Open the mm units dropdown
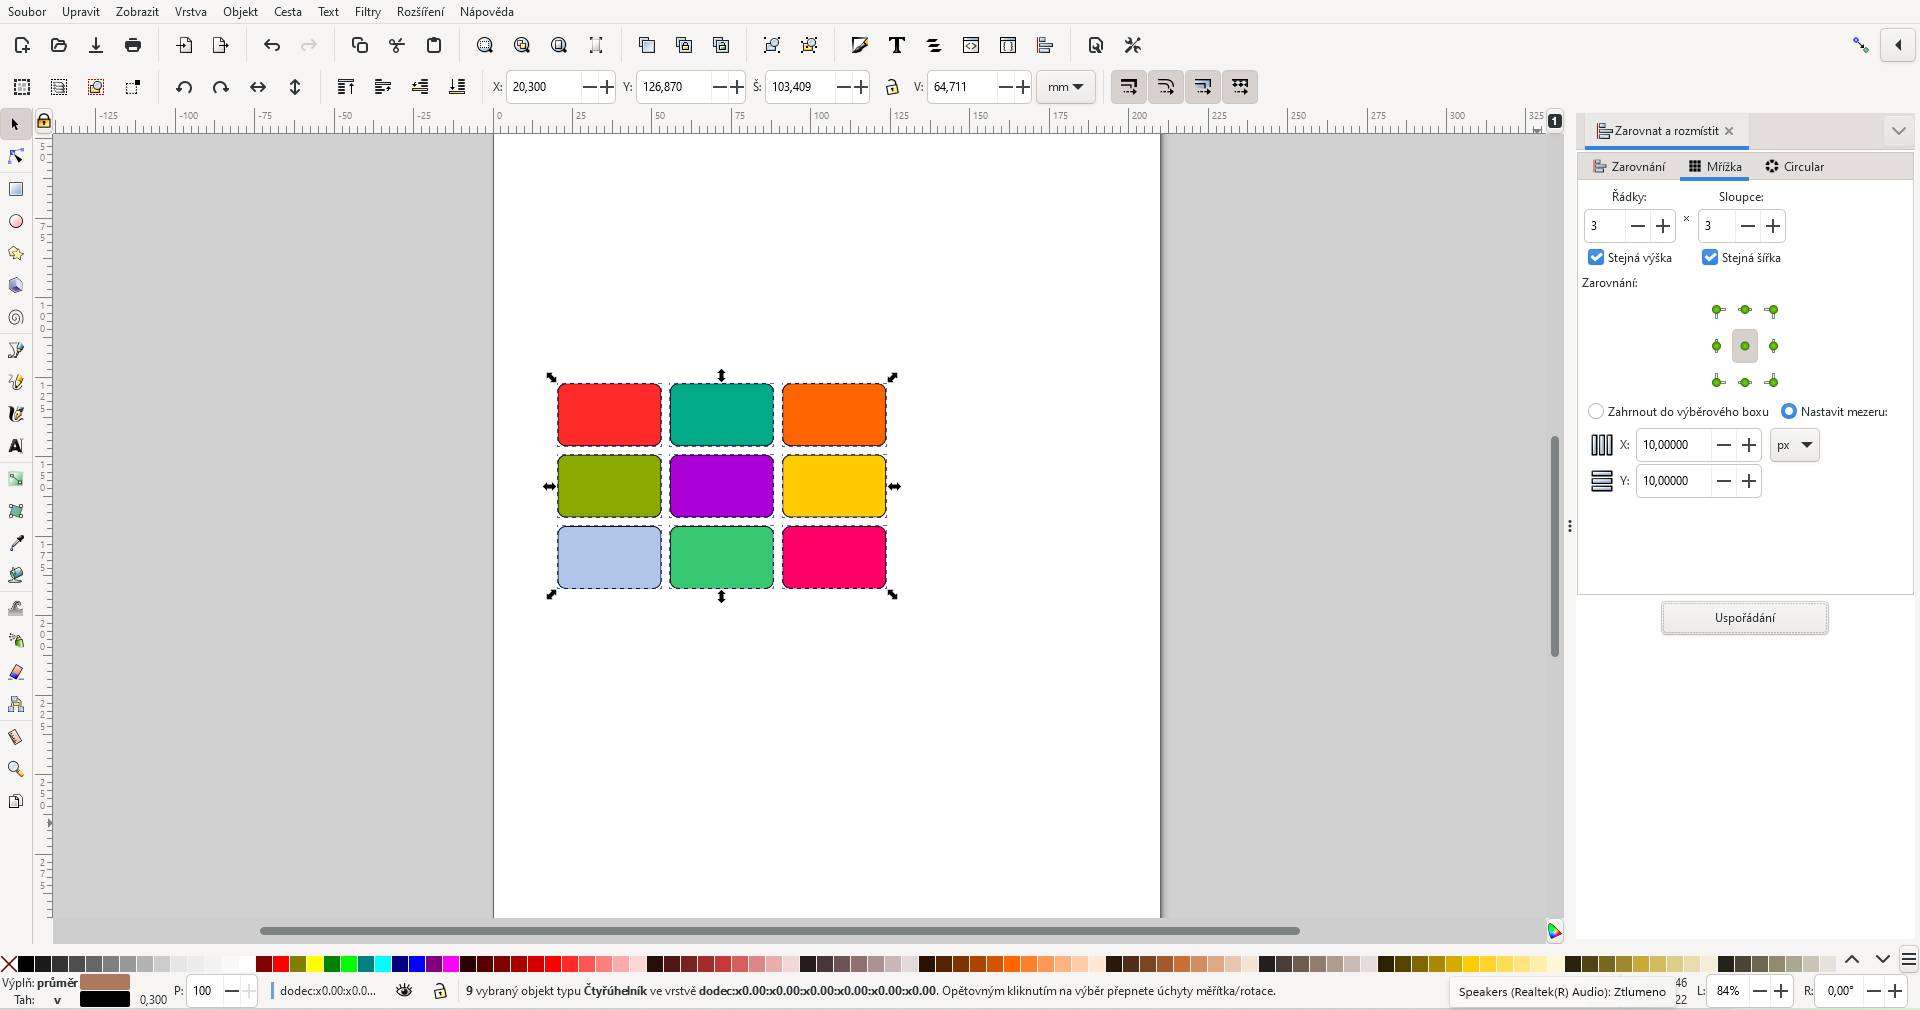The width and height of the screenshot is (1920, 1010). (x=1065, y=87)
